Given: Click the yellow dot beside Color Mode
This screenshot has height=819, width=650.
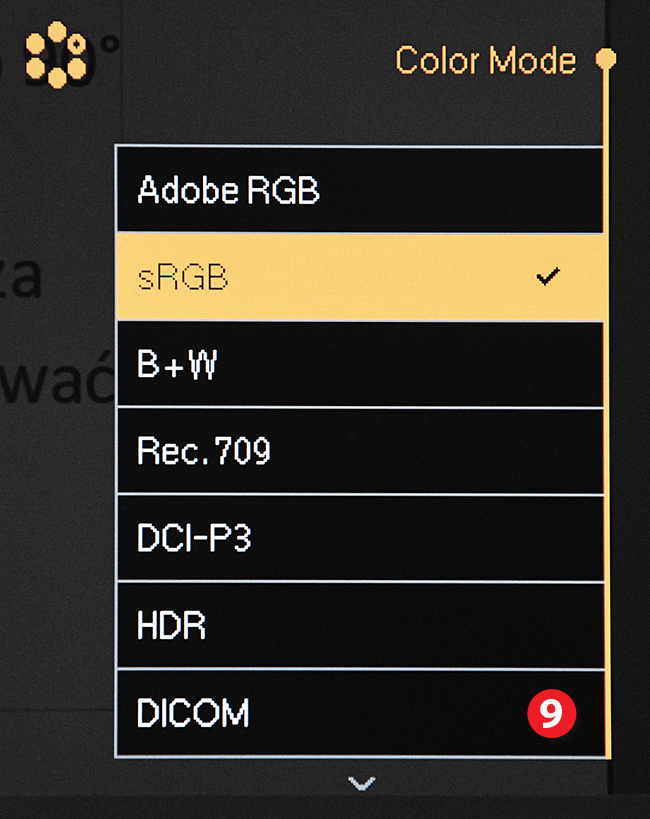Looking at the screenshot, I should 605,59.
